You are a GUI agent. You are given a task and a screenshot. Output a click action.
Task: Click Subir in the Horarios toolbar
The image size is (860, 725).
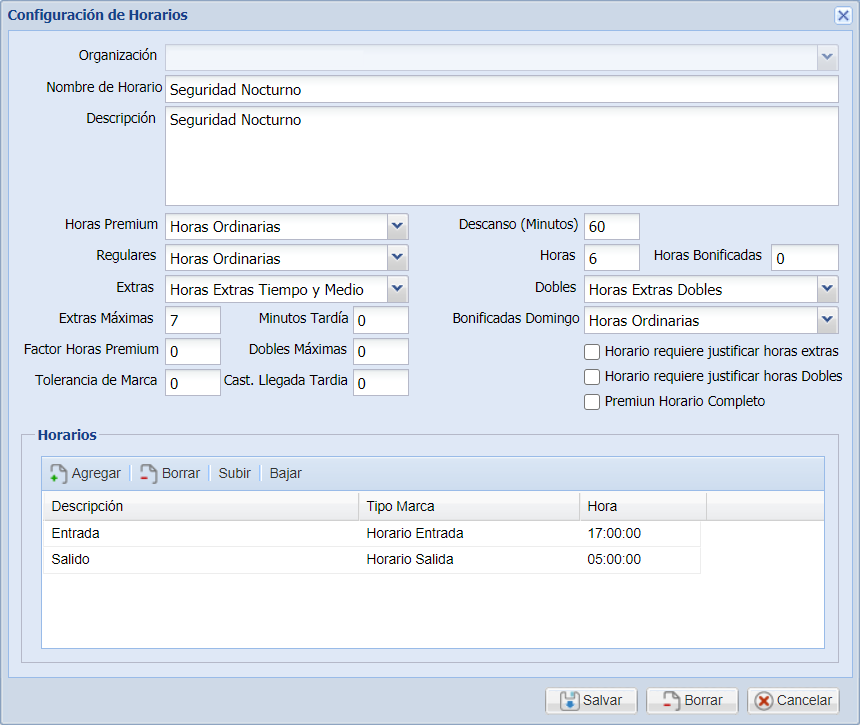235,474
